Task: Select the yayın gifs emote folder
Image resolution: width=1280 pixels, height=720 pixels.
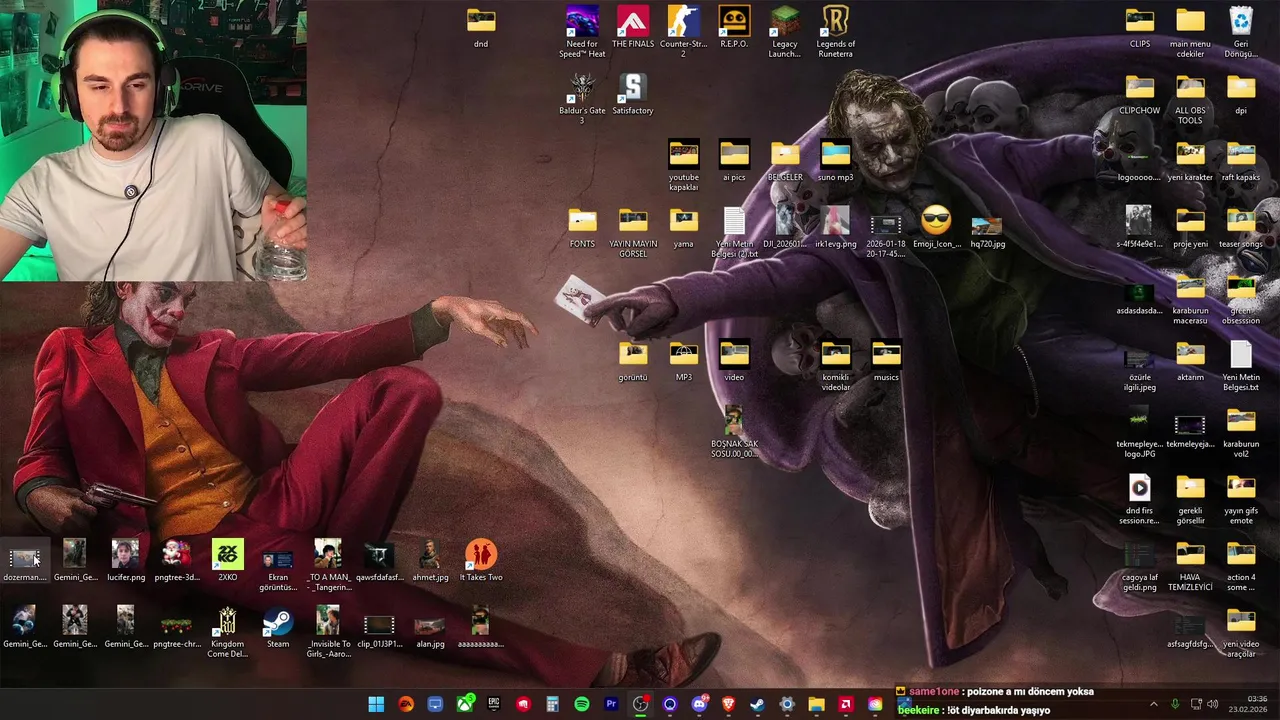Action: 1241,499
